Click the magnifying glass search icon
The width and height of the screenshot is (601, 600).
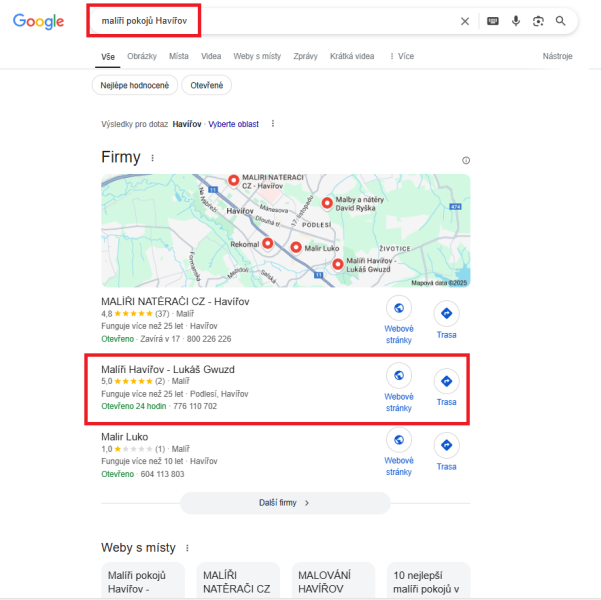pos(560,21)
